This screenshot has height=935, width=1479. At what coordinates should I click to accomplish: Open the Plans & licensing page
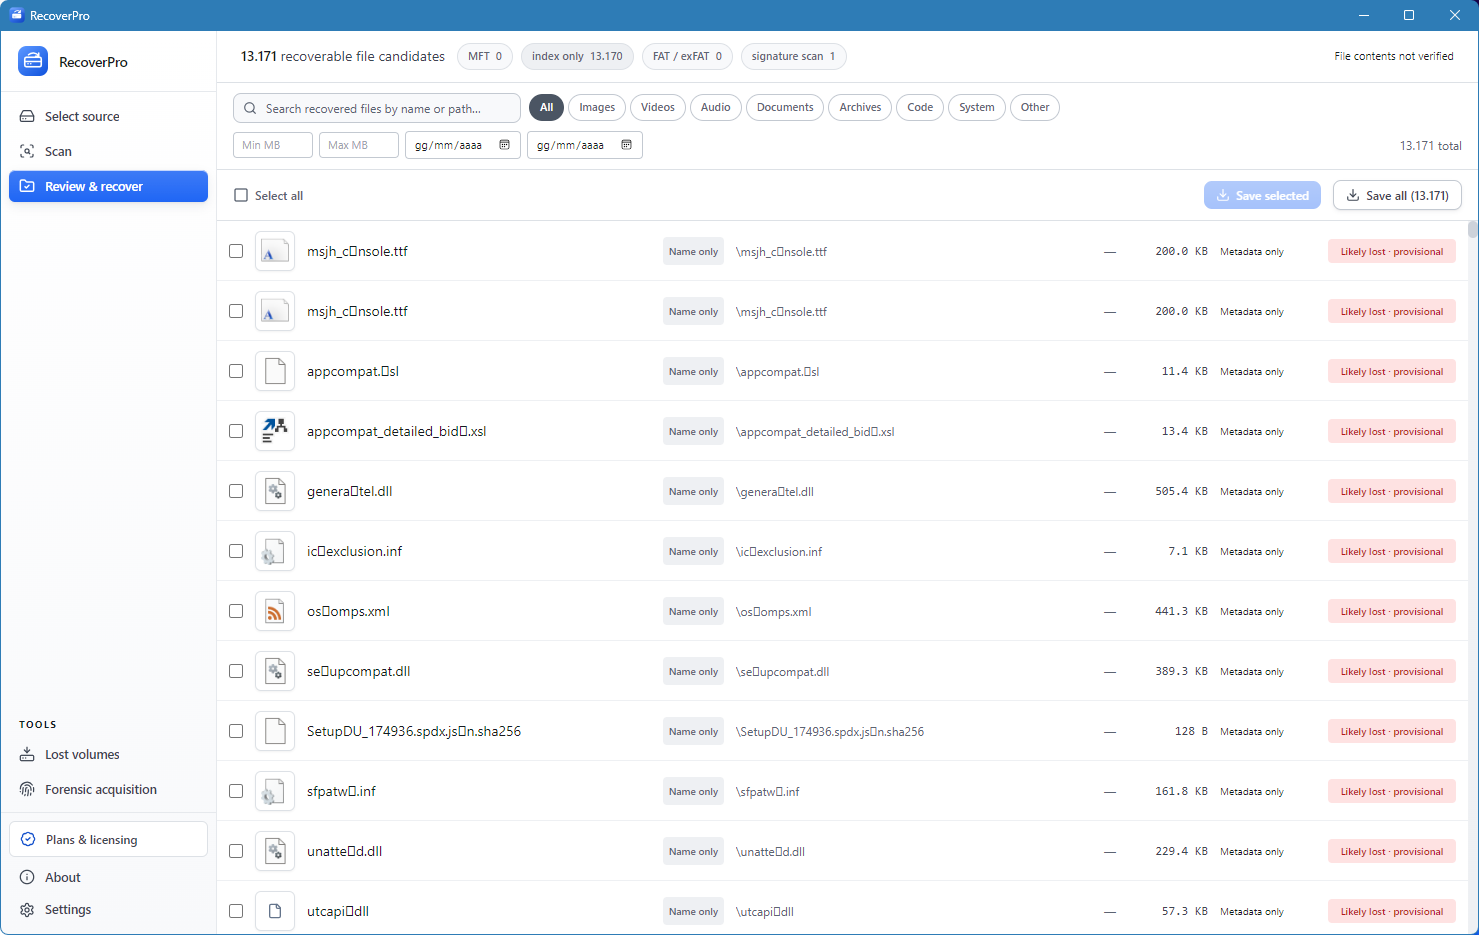[x=108, y=839]
